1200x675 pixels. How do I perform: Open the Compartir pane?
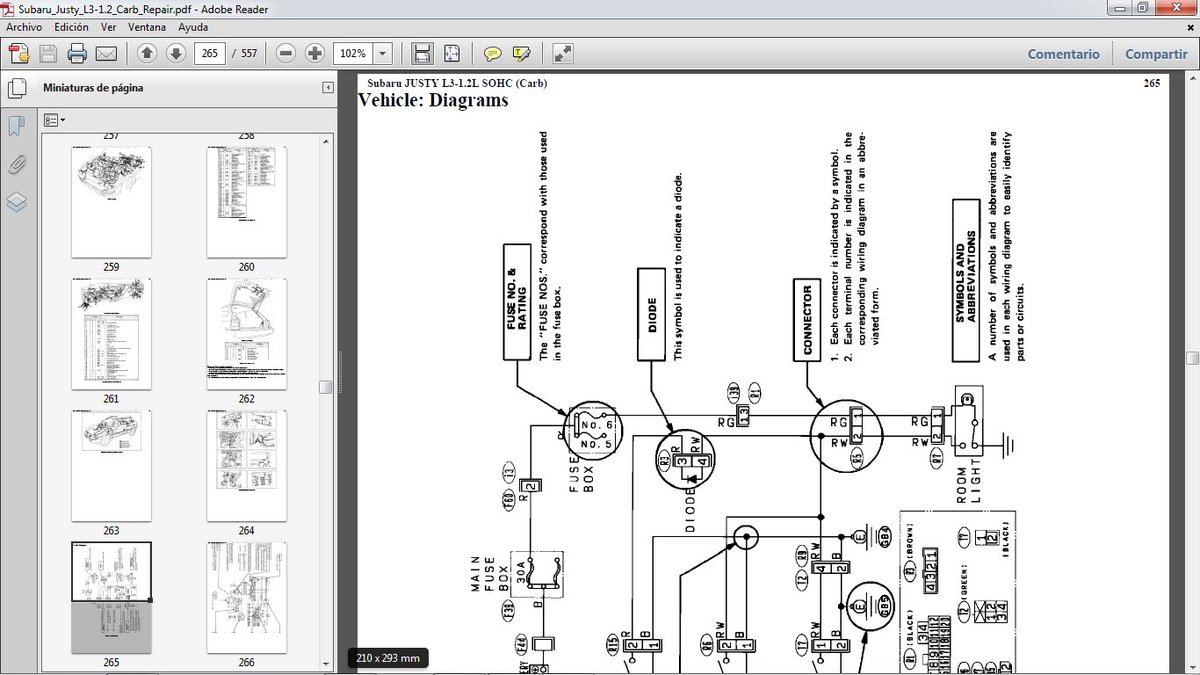tap(1156, 54)
